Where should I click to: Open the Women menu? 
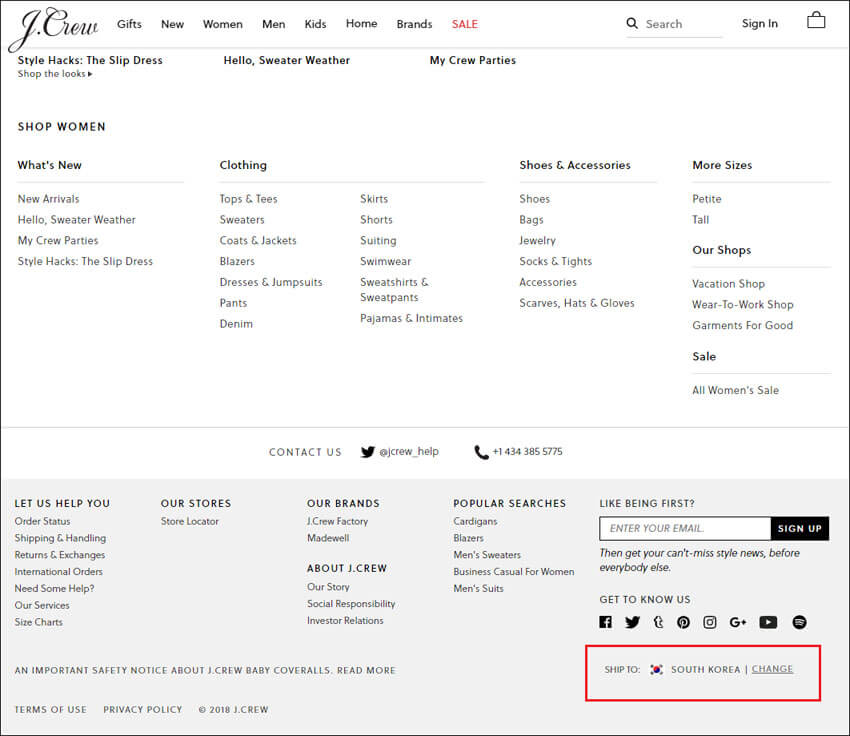pos(223,24)
